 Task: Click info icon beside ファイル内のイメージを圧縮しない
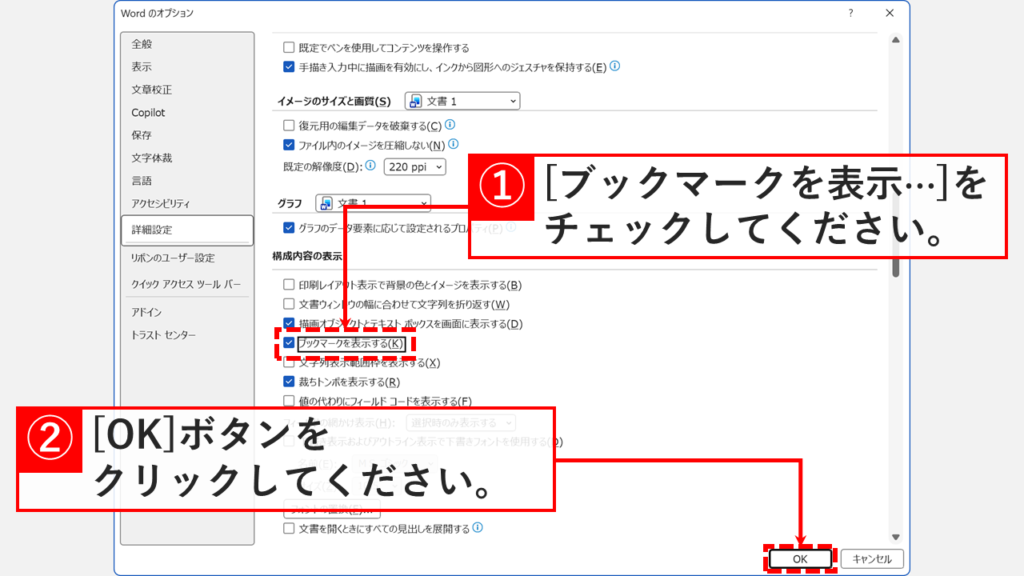(453, 144)
